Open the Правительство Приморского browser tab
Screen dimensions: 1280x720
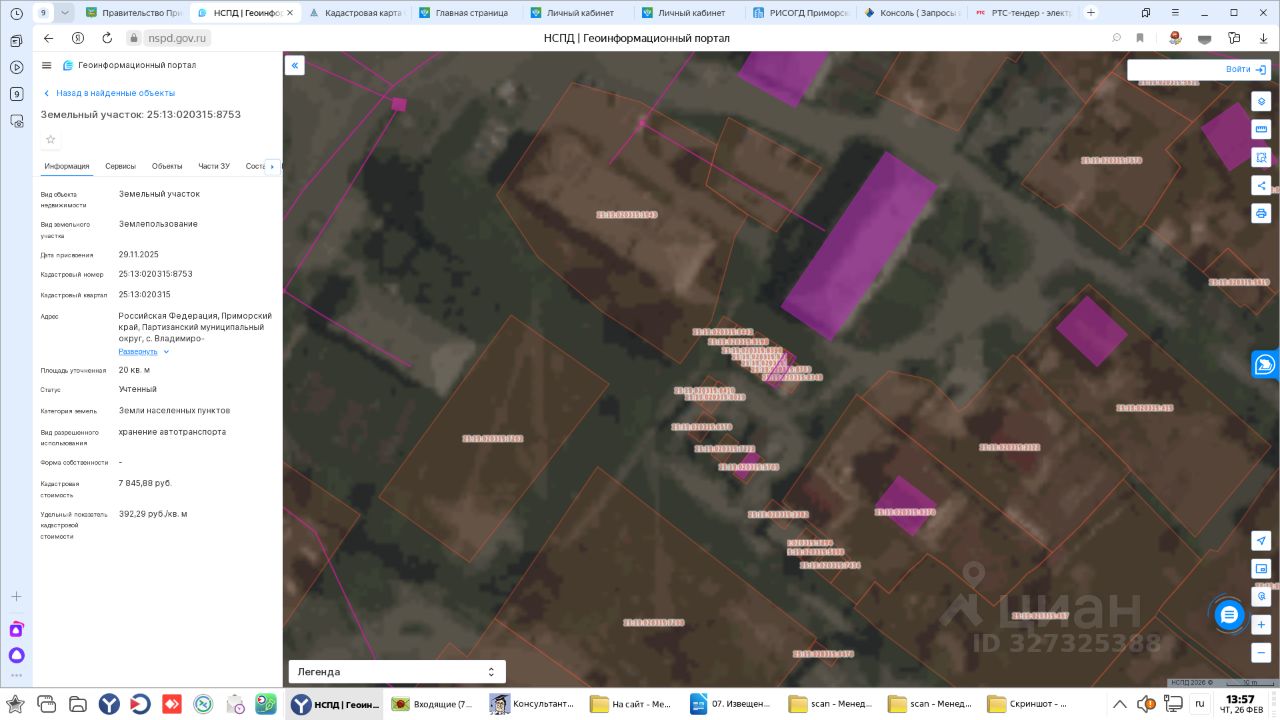point(133,13)
